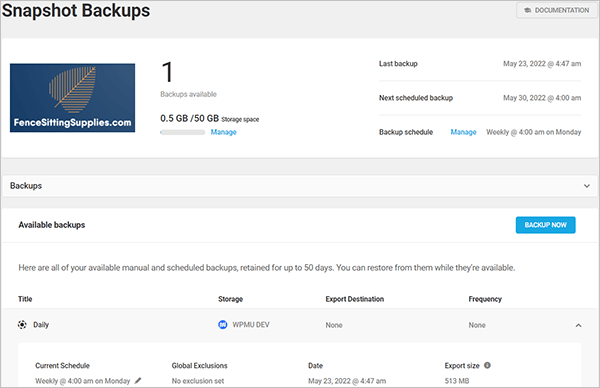Click the Export Destination column header
This screenshot has width=600, height=388.
(355, 299)
